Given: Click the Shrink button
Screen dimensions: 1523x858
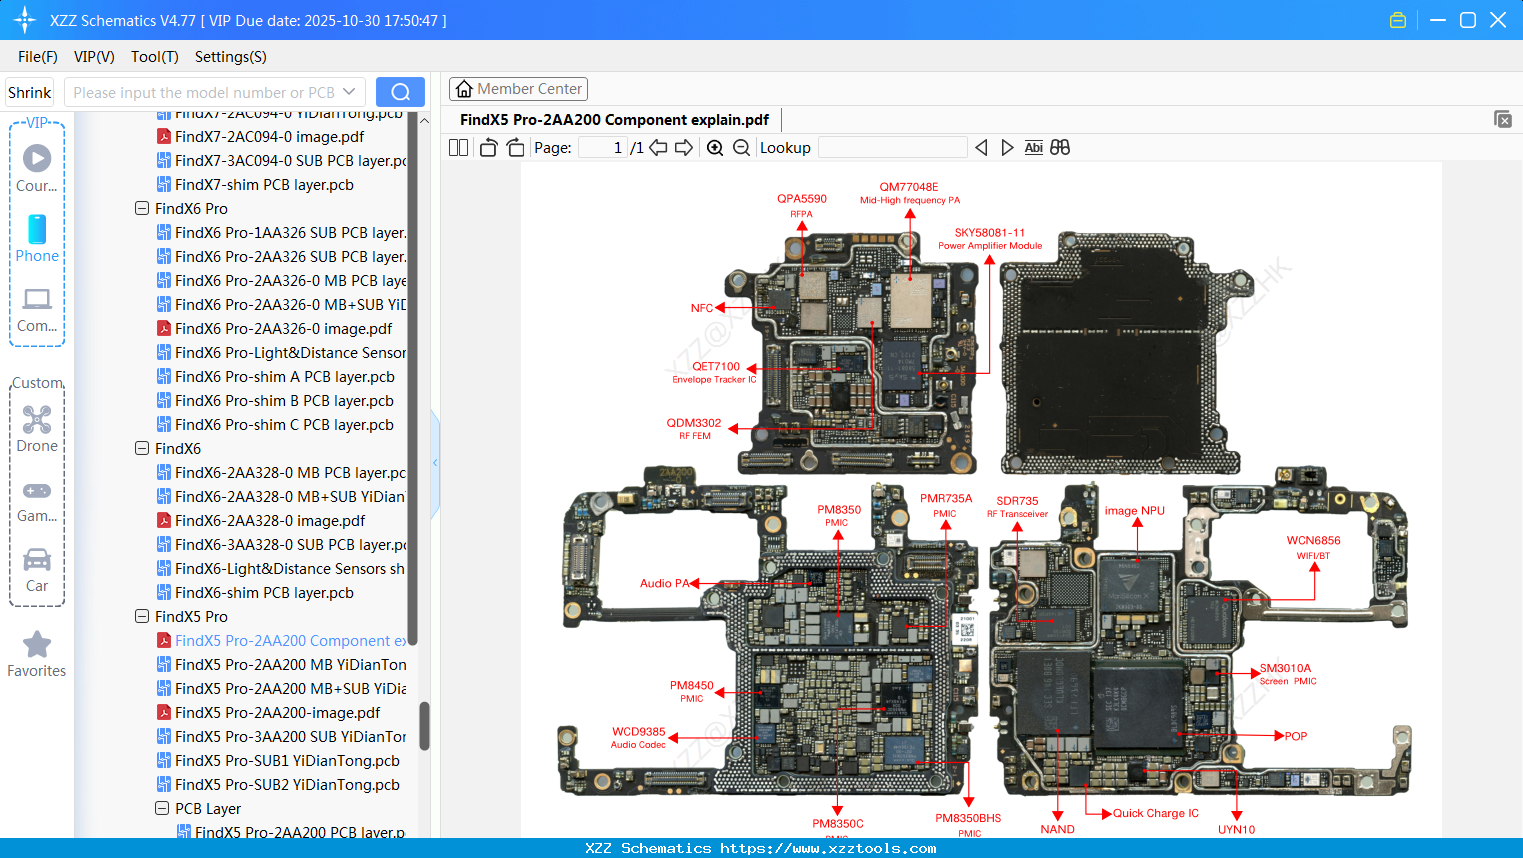Looking at the screenshot, I should (x=30, y=92).
